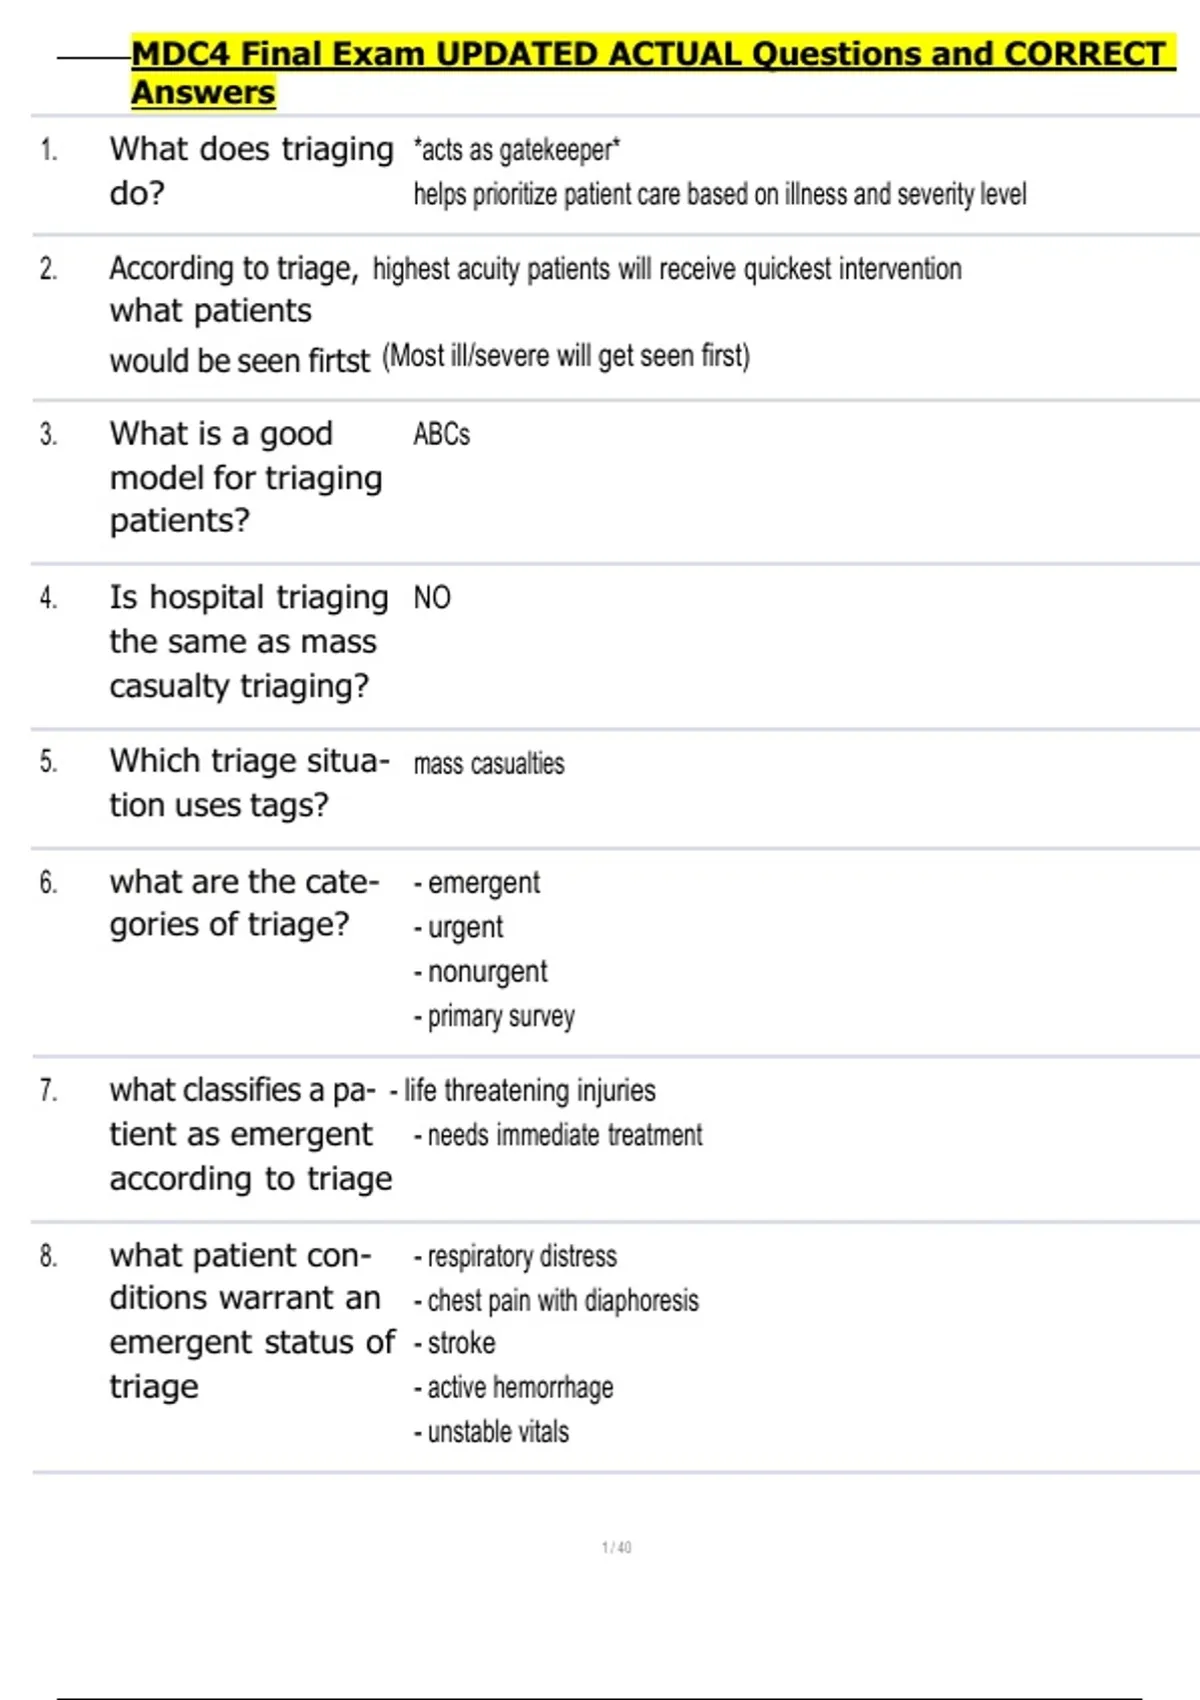Screen dimensions: 1200x1700
Task: Click the 'helps prioritize patient care' answer line
Action: (719, 194)
